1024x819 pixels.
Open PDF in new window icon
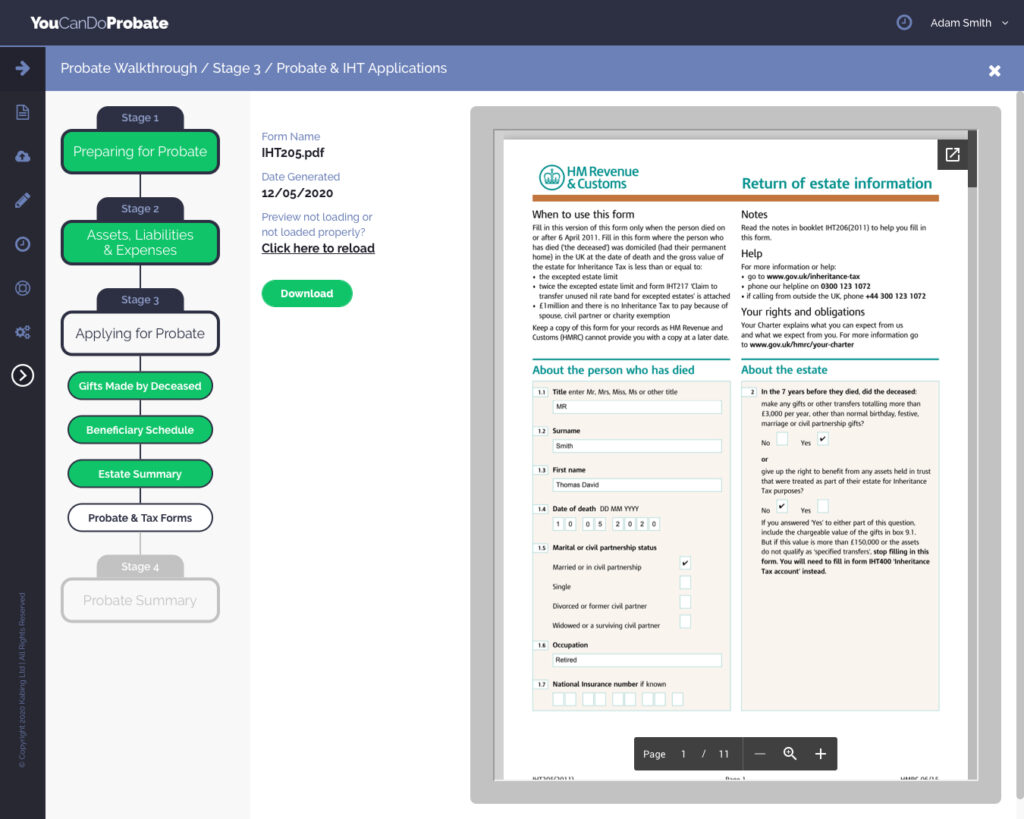point(952,155)
